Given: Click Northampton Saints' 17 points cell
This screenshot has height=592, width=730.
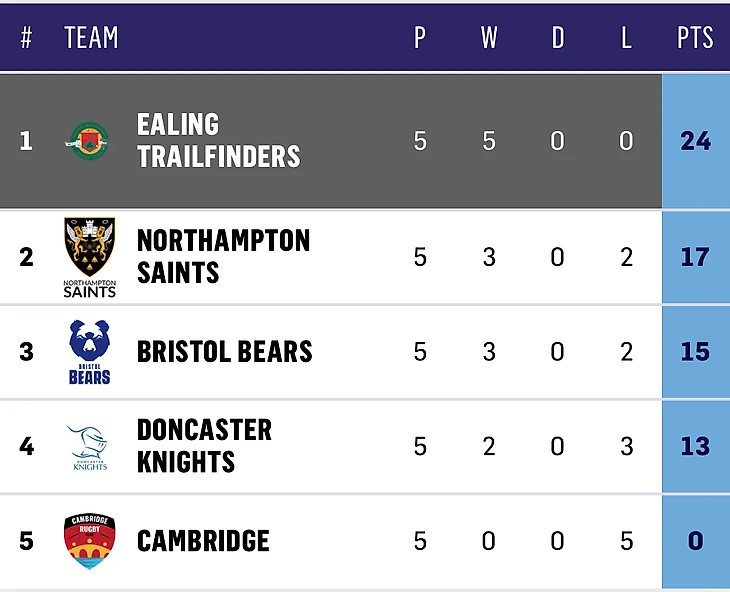Looking at the screenshot, I should [695, 257].
